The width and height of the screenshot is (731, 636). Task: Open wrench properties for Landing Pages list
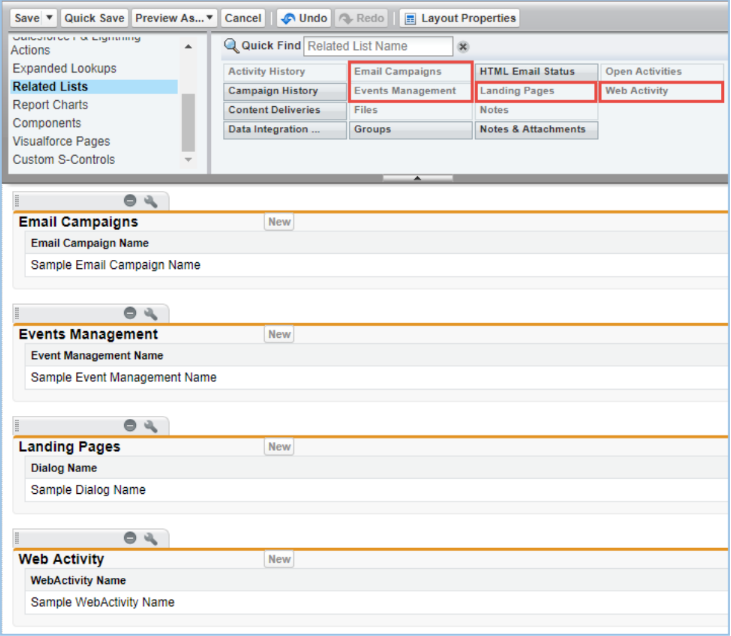151,426
